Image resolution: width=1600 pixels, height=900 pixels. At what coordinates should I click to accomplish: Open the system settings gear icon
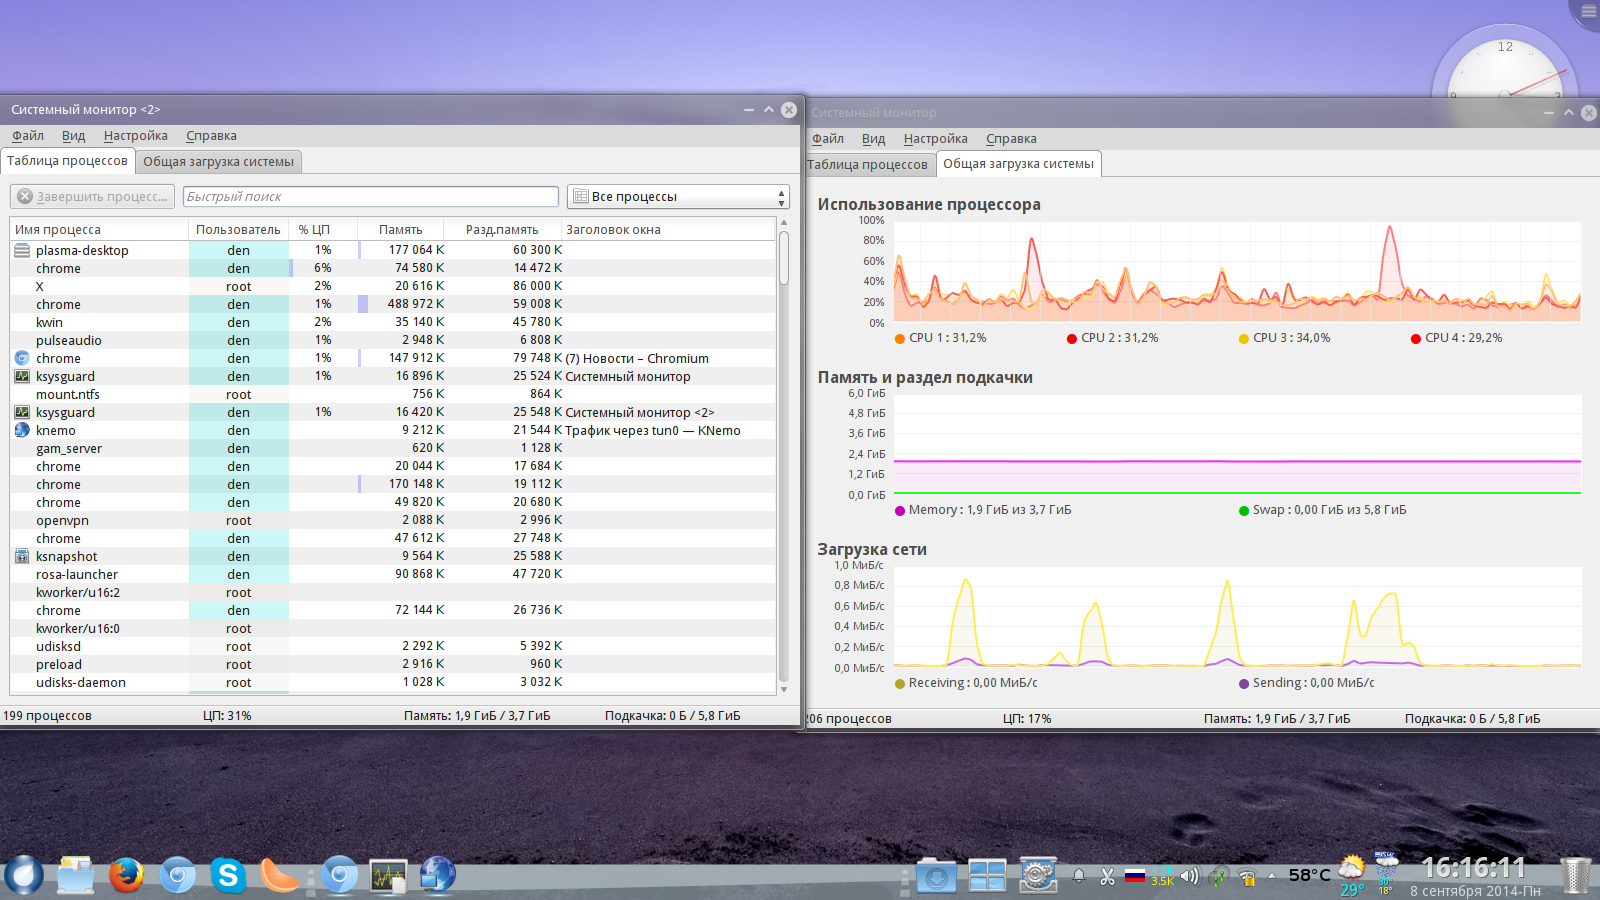coord(1038,876)
